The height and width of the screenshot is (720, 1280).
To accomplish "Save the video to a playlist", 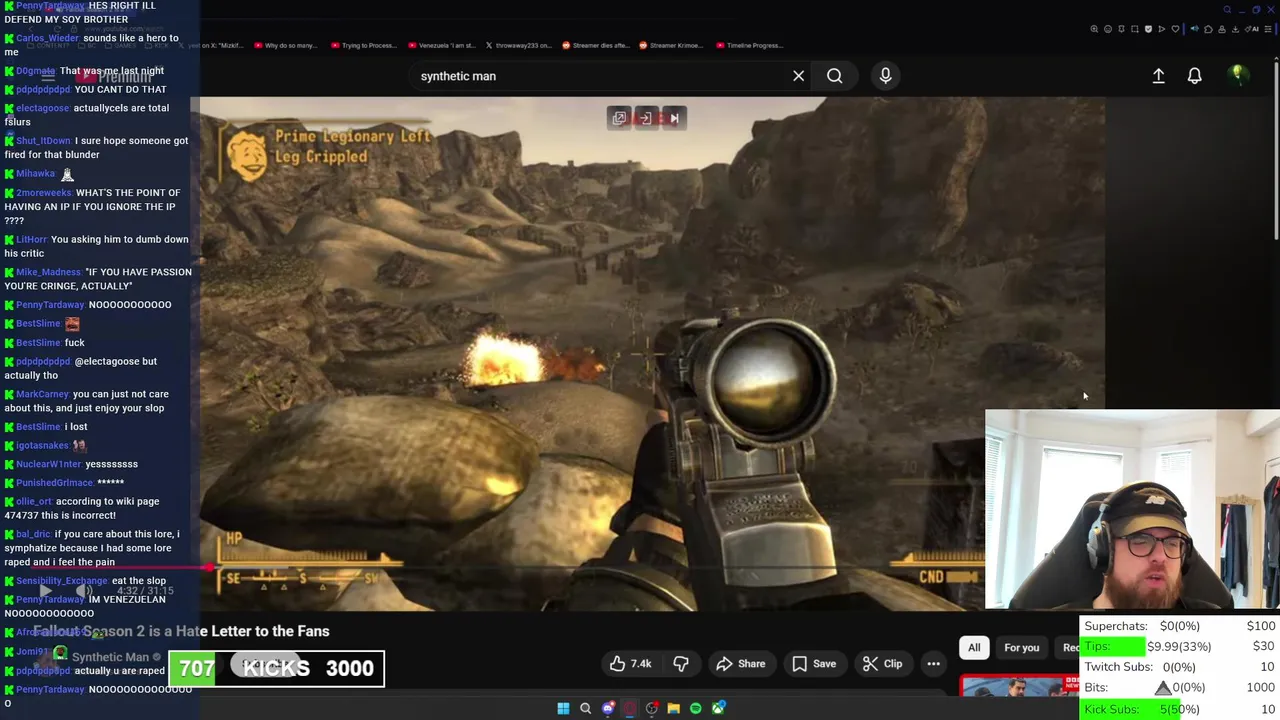I will [814, 664].
